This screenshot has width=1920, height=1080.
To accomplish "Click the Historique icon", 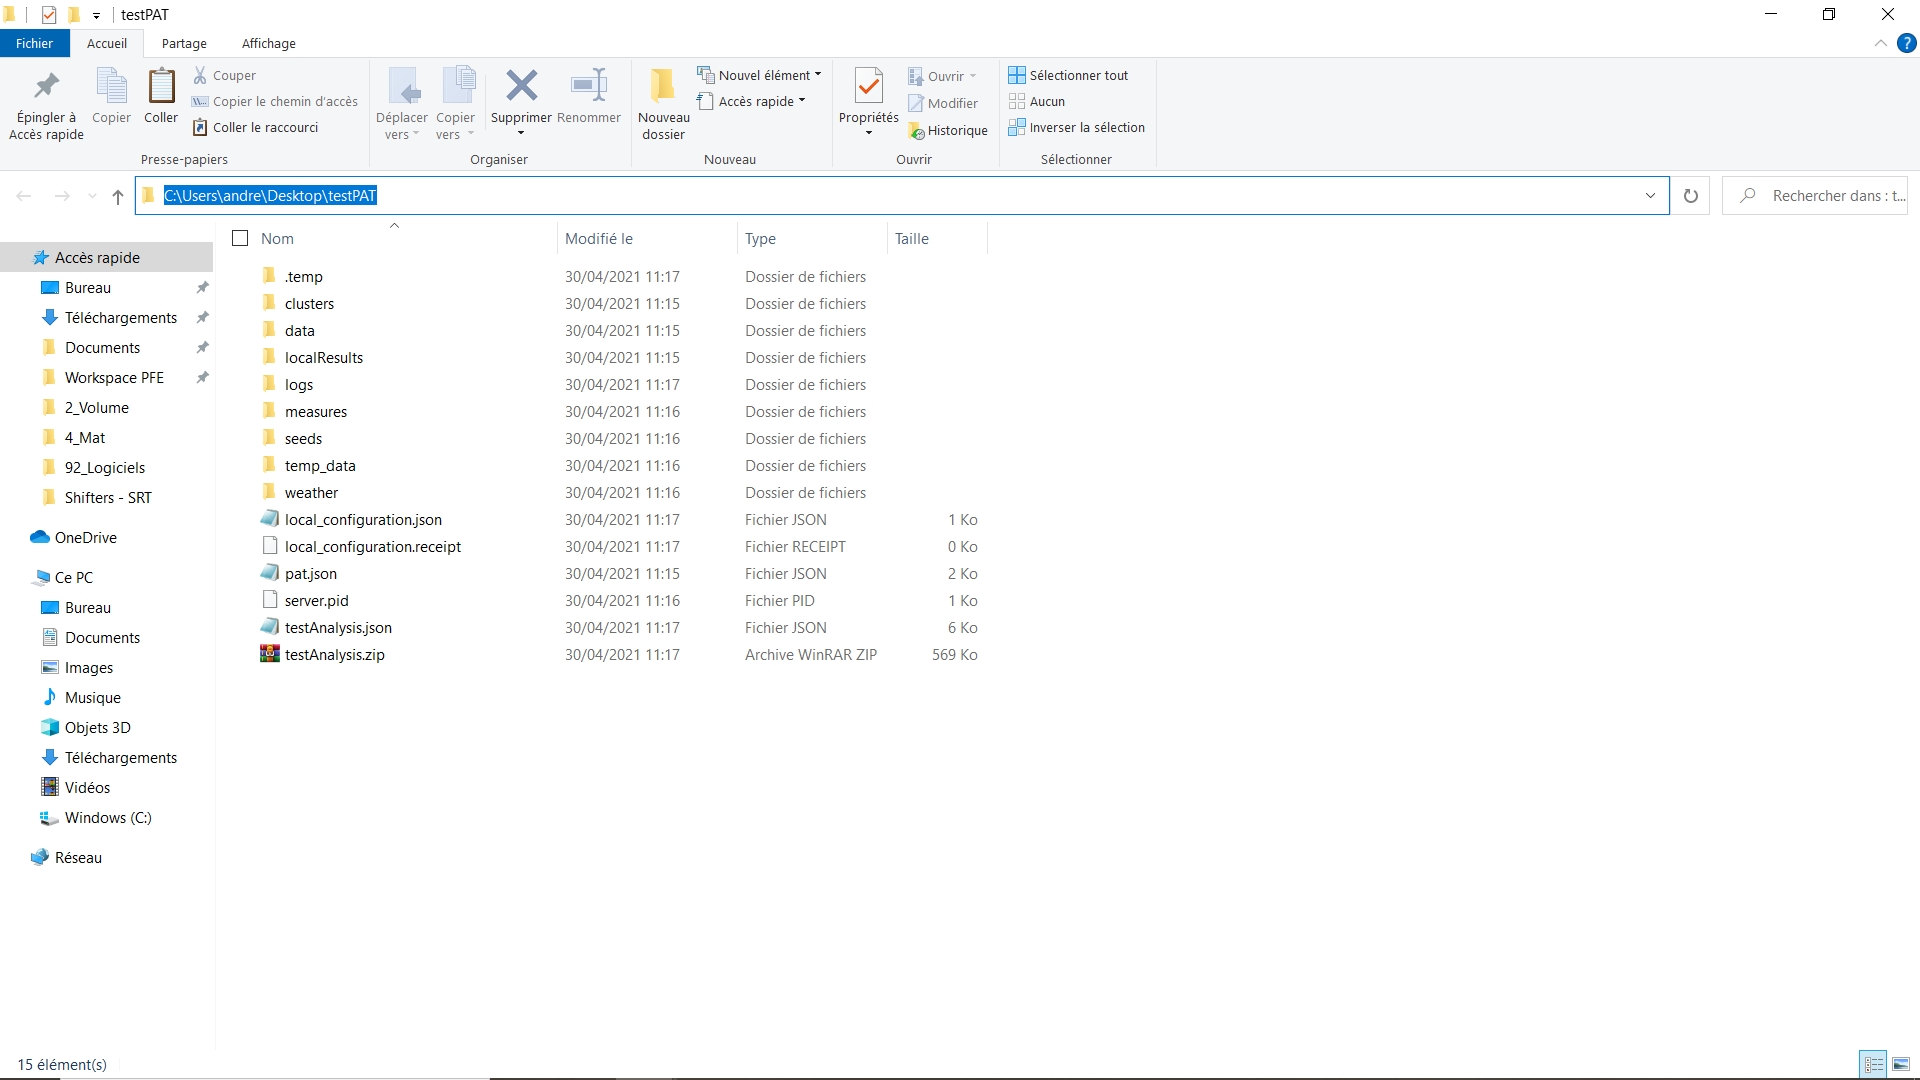I will tap(916, 131).
